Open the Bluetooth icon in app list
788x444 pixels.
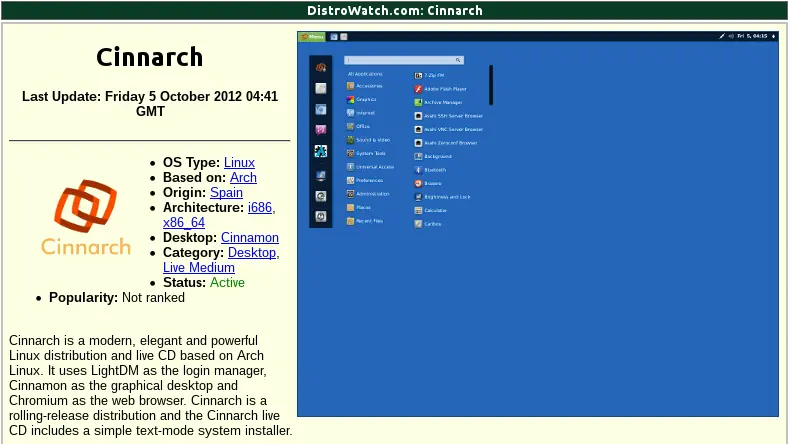(x=418, y=170)
